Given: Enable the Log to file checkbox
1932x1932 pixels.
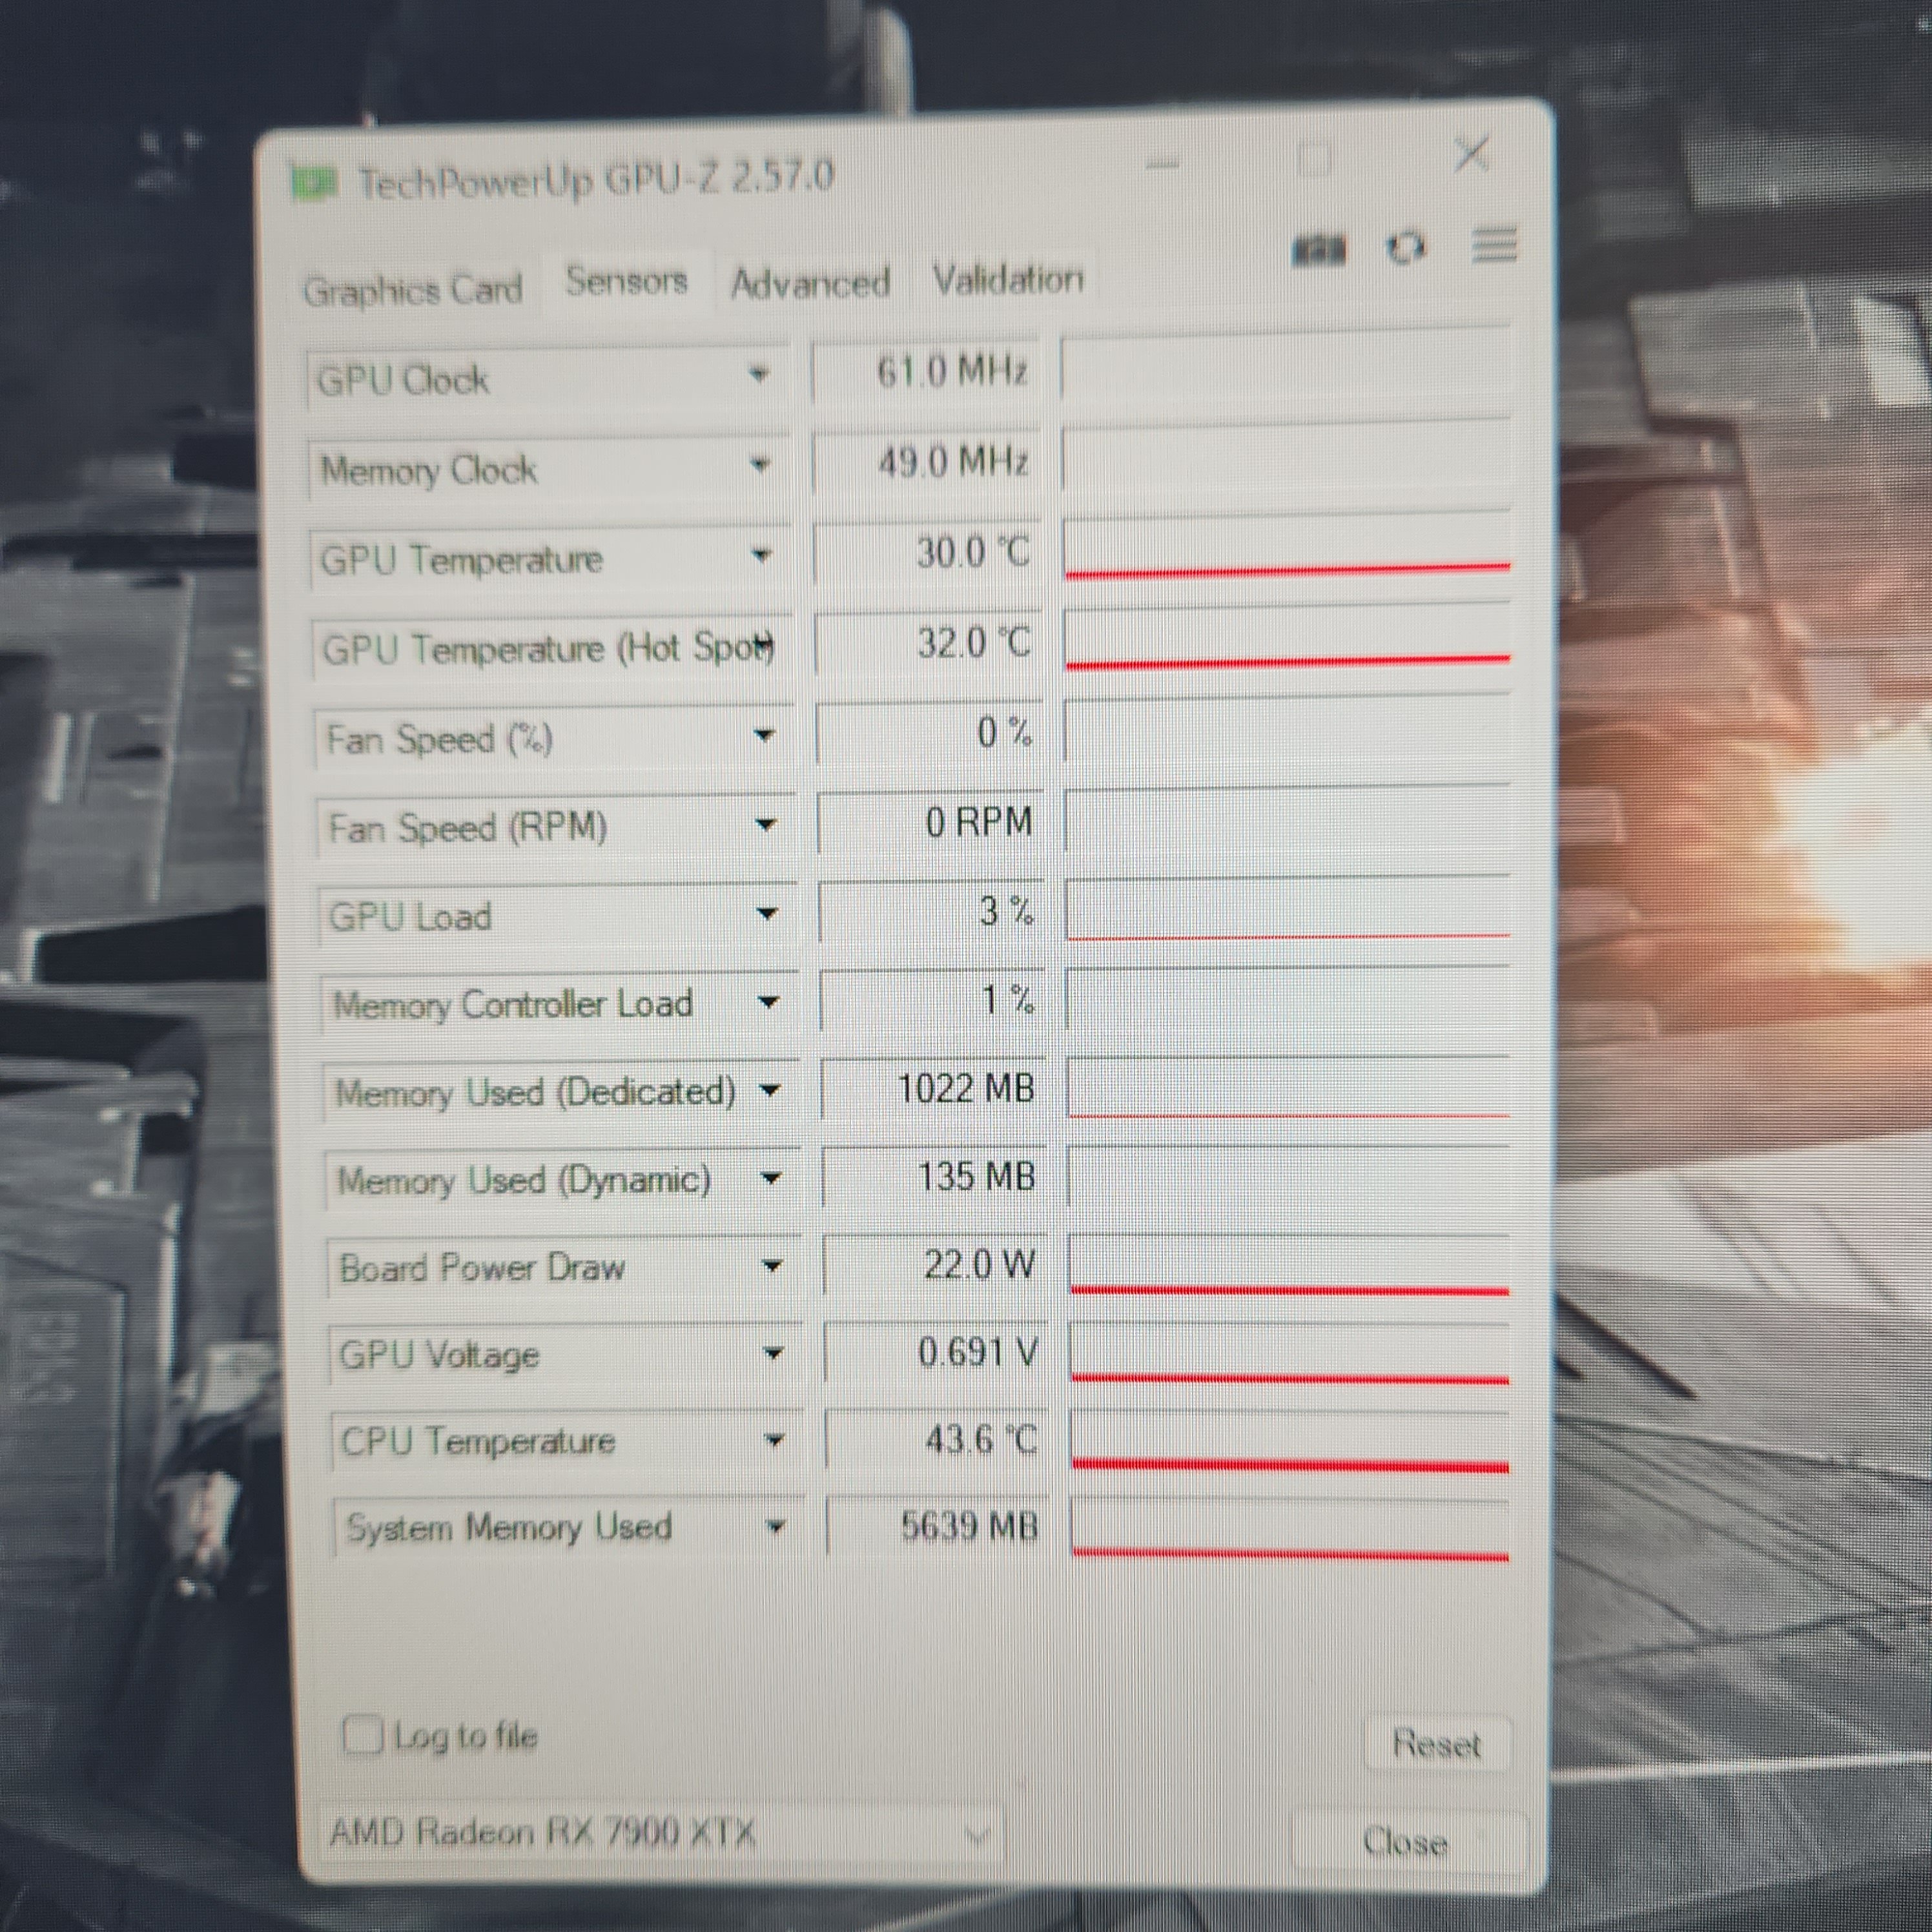Looking at the screenshot, I should click(x=362, y=1734).
